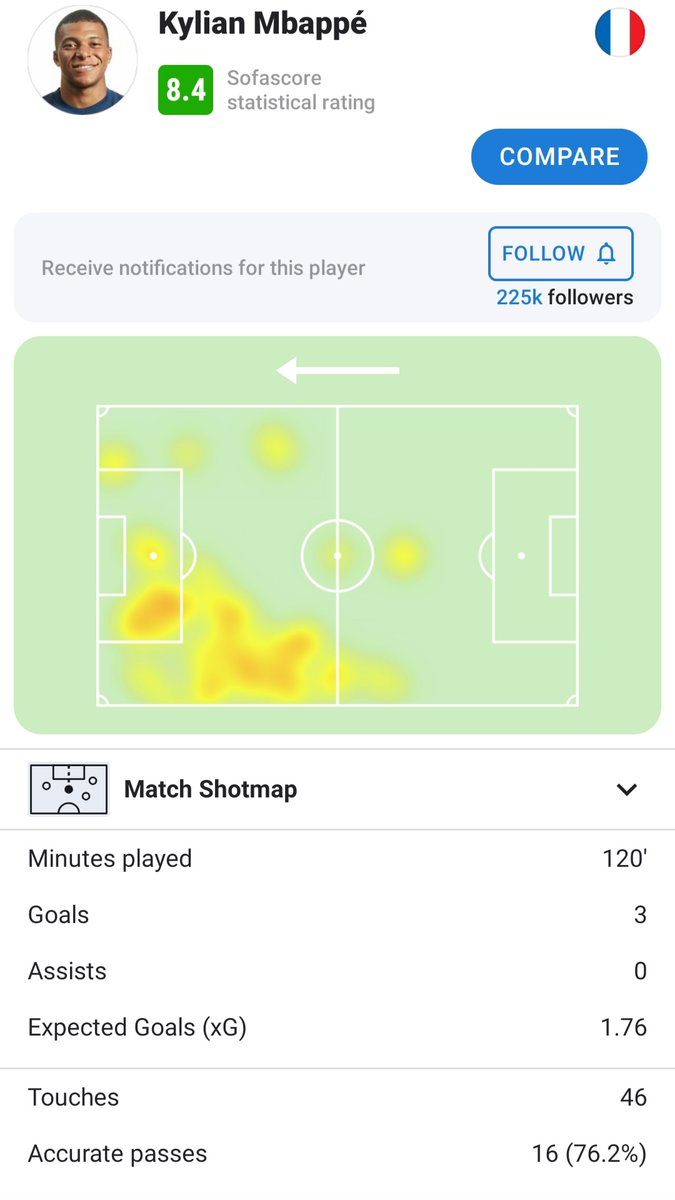Click the Match Shotmap pitch icon

68,789
